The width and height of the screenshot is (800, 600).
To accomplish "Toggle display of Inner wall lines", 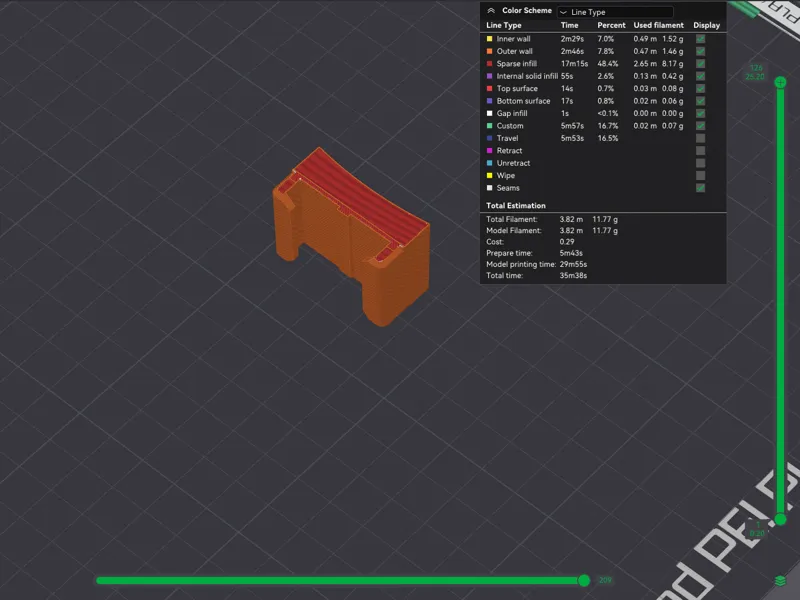I will point(701,39).
